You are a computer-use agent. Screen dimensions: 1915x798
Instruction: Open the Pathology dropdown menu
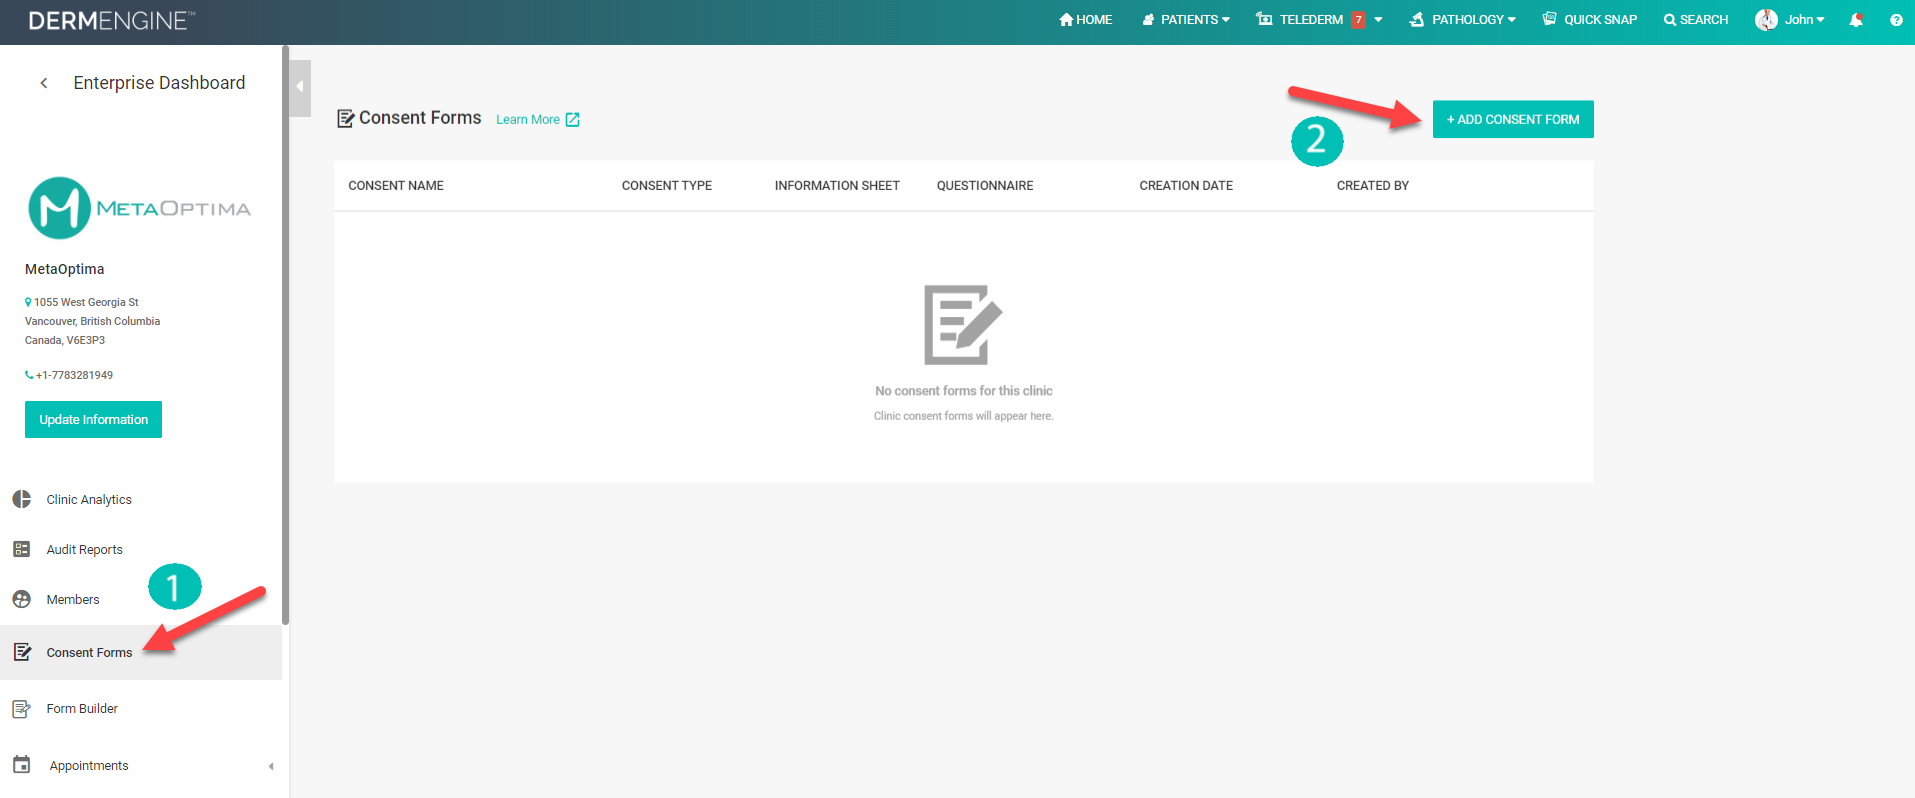[1463, 20]
